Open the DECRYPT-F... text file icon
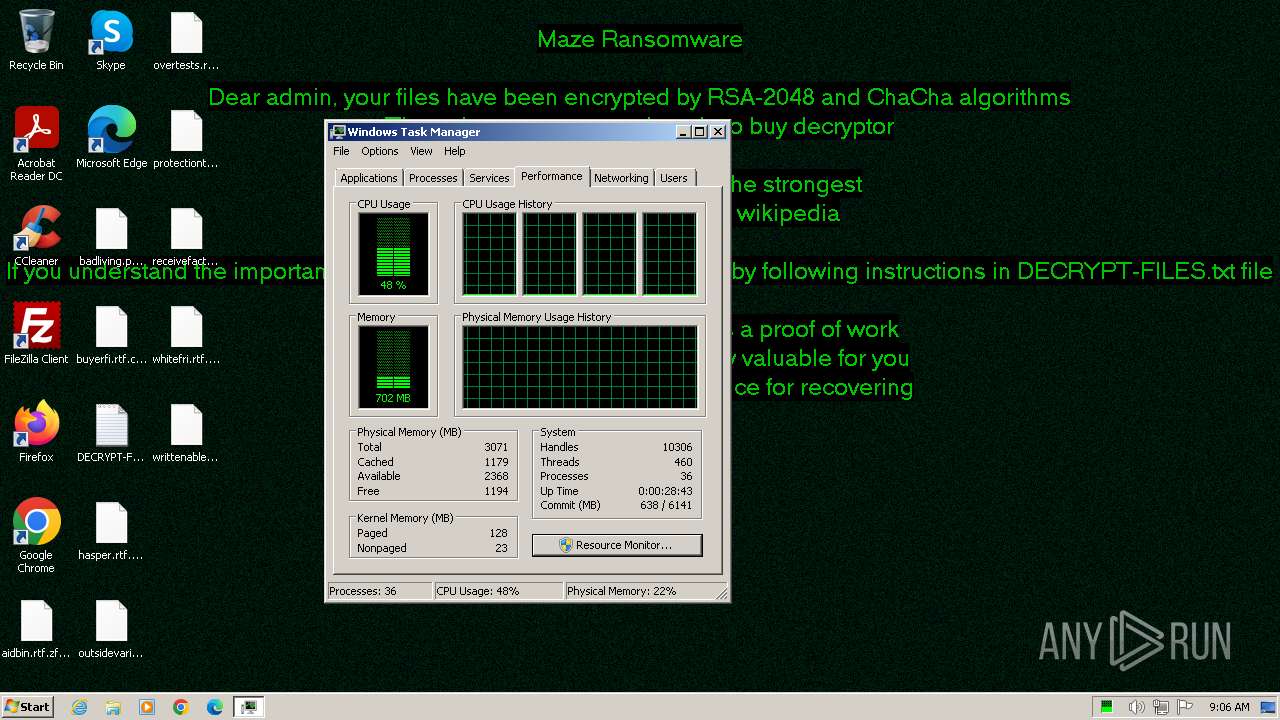Screen dimensions: 1280x720 coord(111,432)
